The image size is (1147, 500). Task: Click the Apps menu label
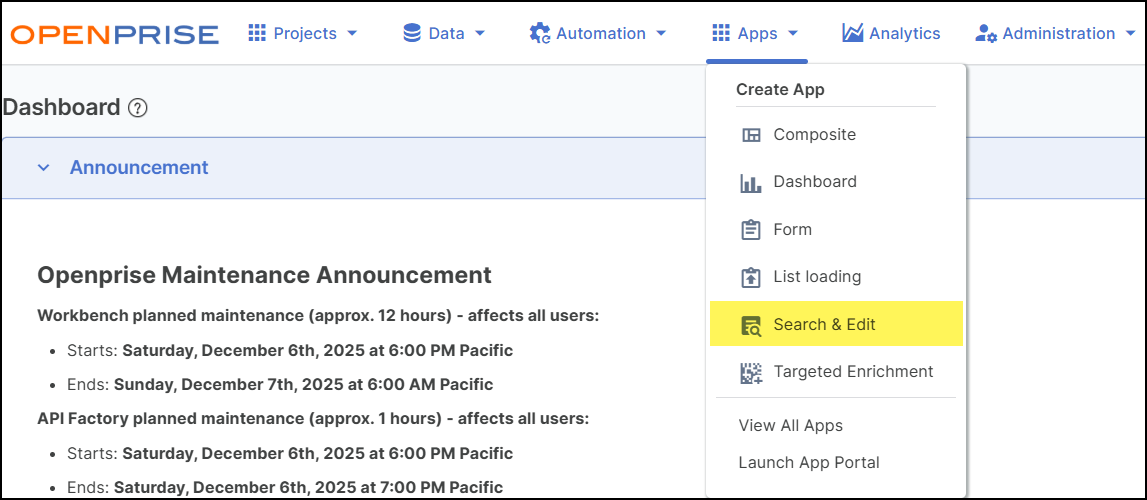point(758,34)
